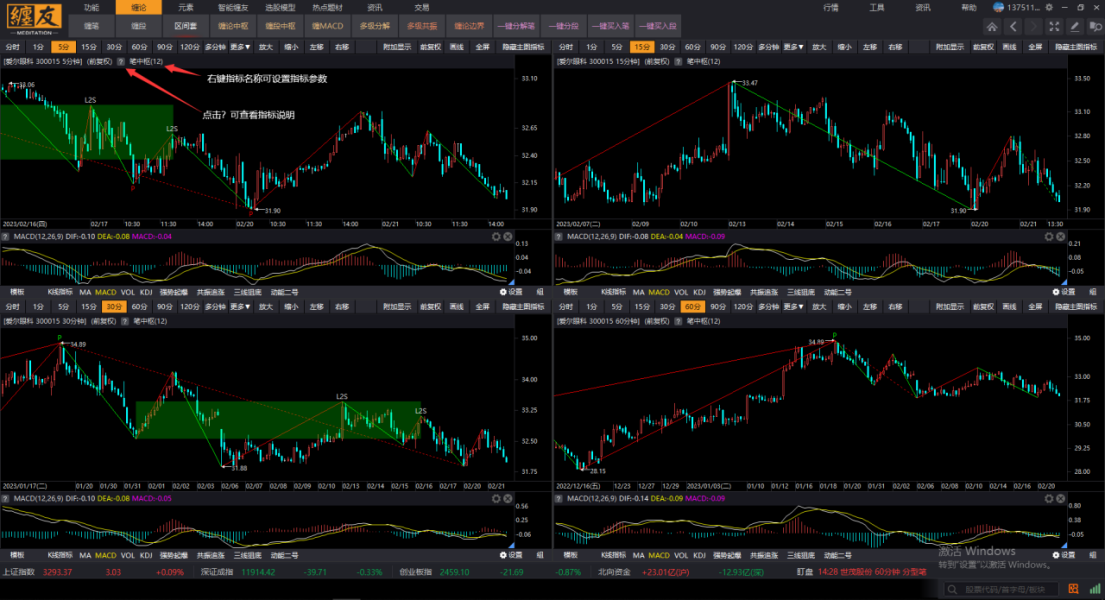This screenshot has height=601, width=1106.
Task: Expand the 更多 dropdown in top-right chart
Action: click(x=793, y=46)
